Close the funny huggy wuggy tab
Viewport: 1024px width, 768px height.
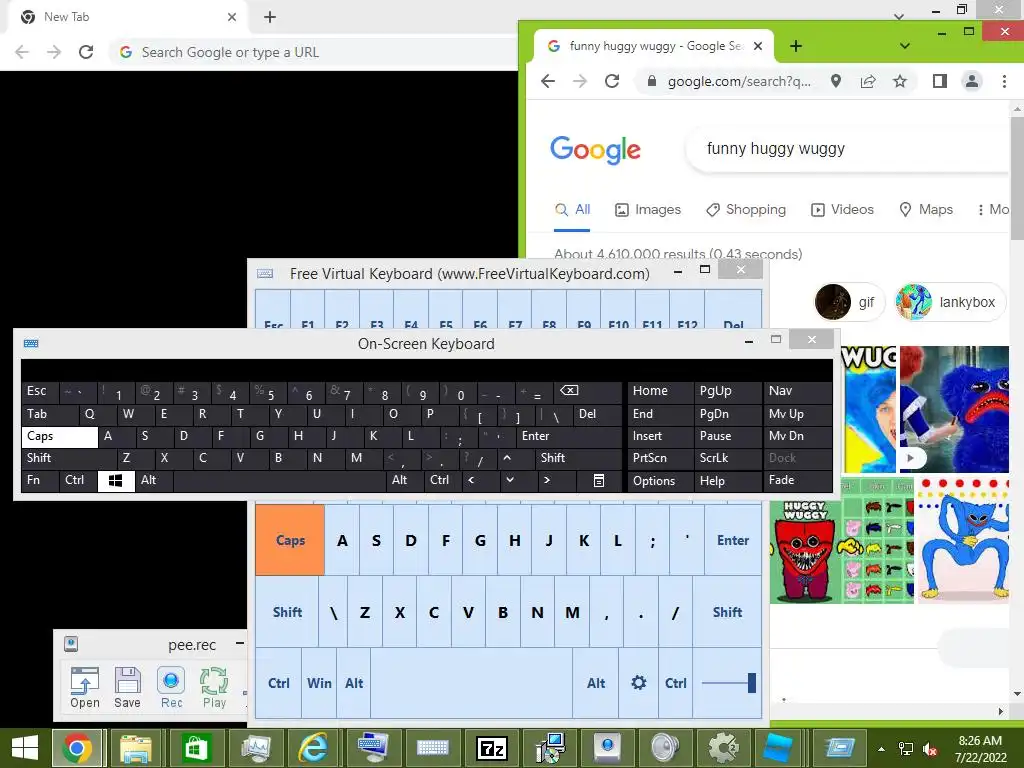click(758, 46)
